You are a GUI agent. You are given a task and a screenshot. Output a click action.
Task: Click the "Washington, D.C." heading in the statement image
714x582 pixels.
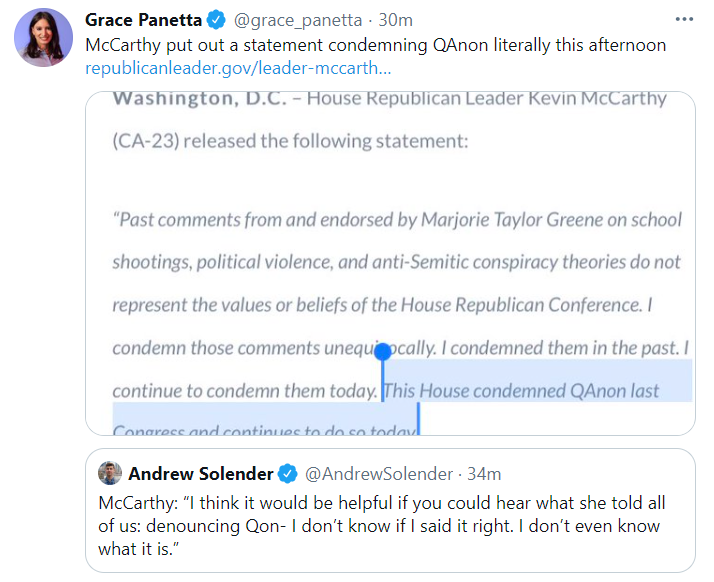pos(199,99)
